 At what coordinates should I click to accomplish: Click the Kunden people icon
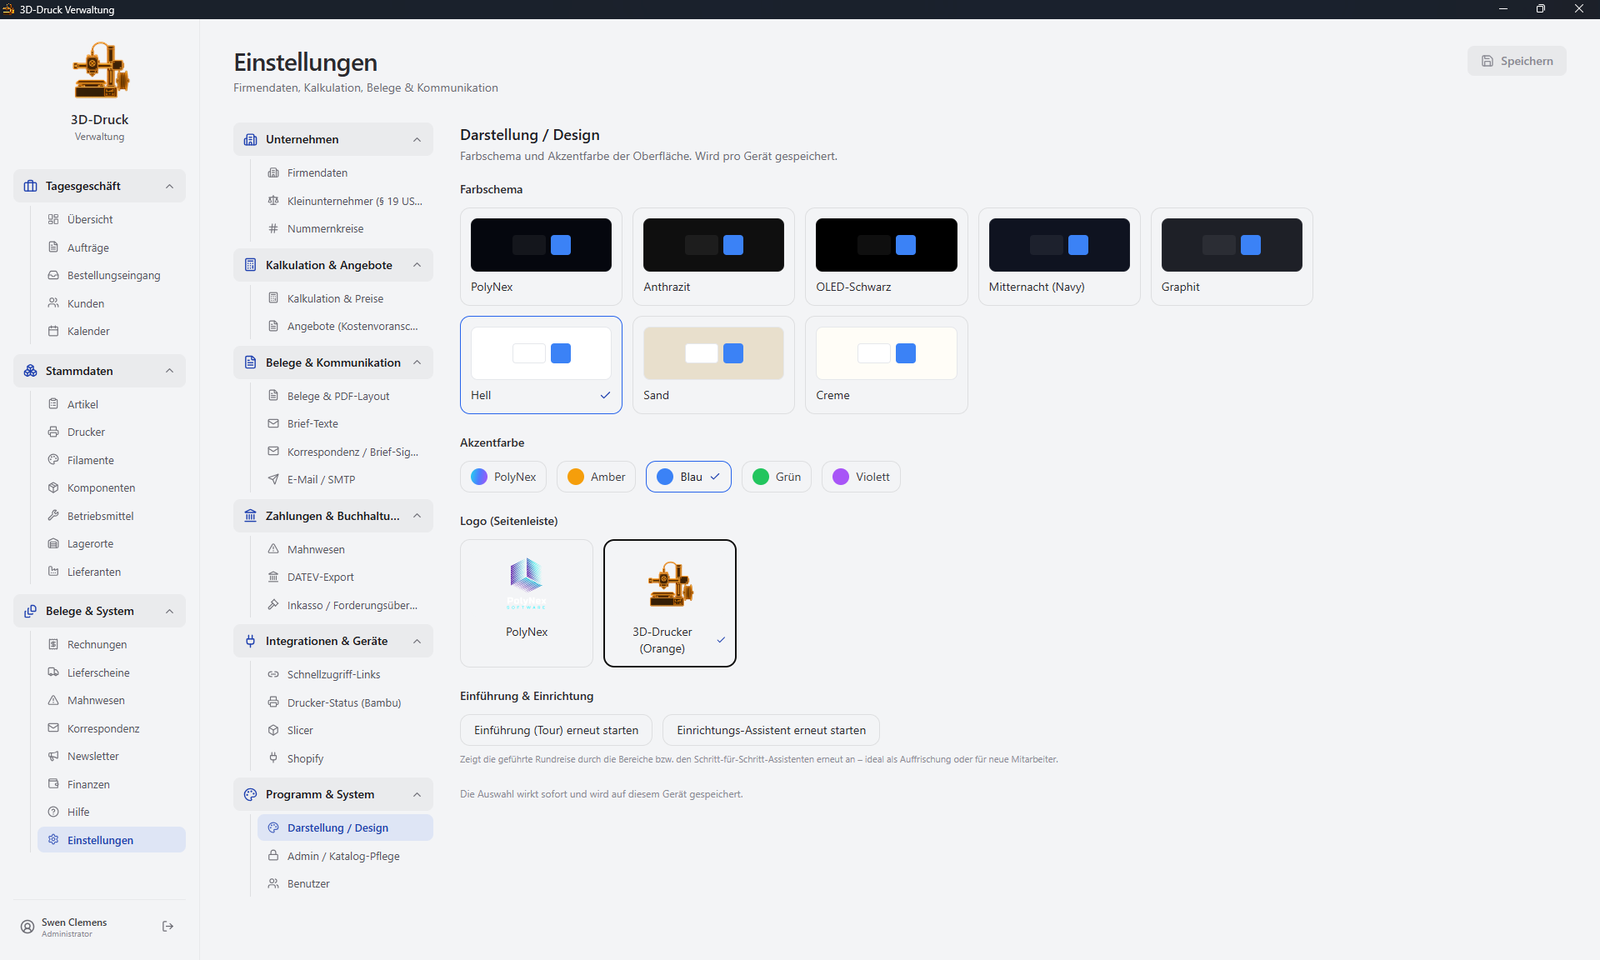[x=54, y=303]
